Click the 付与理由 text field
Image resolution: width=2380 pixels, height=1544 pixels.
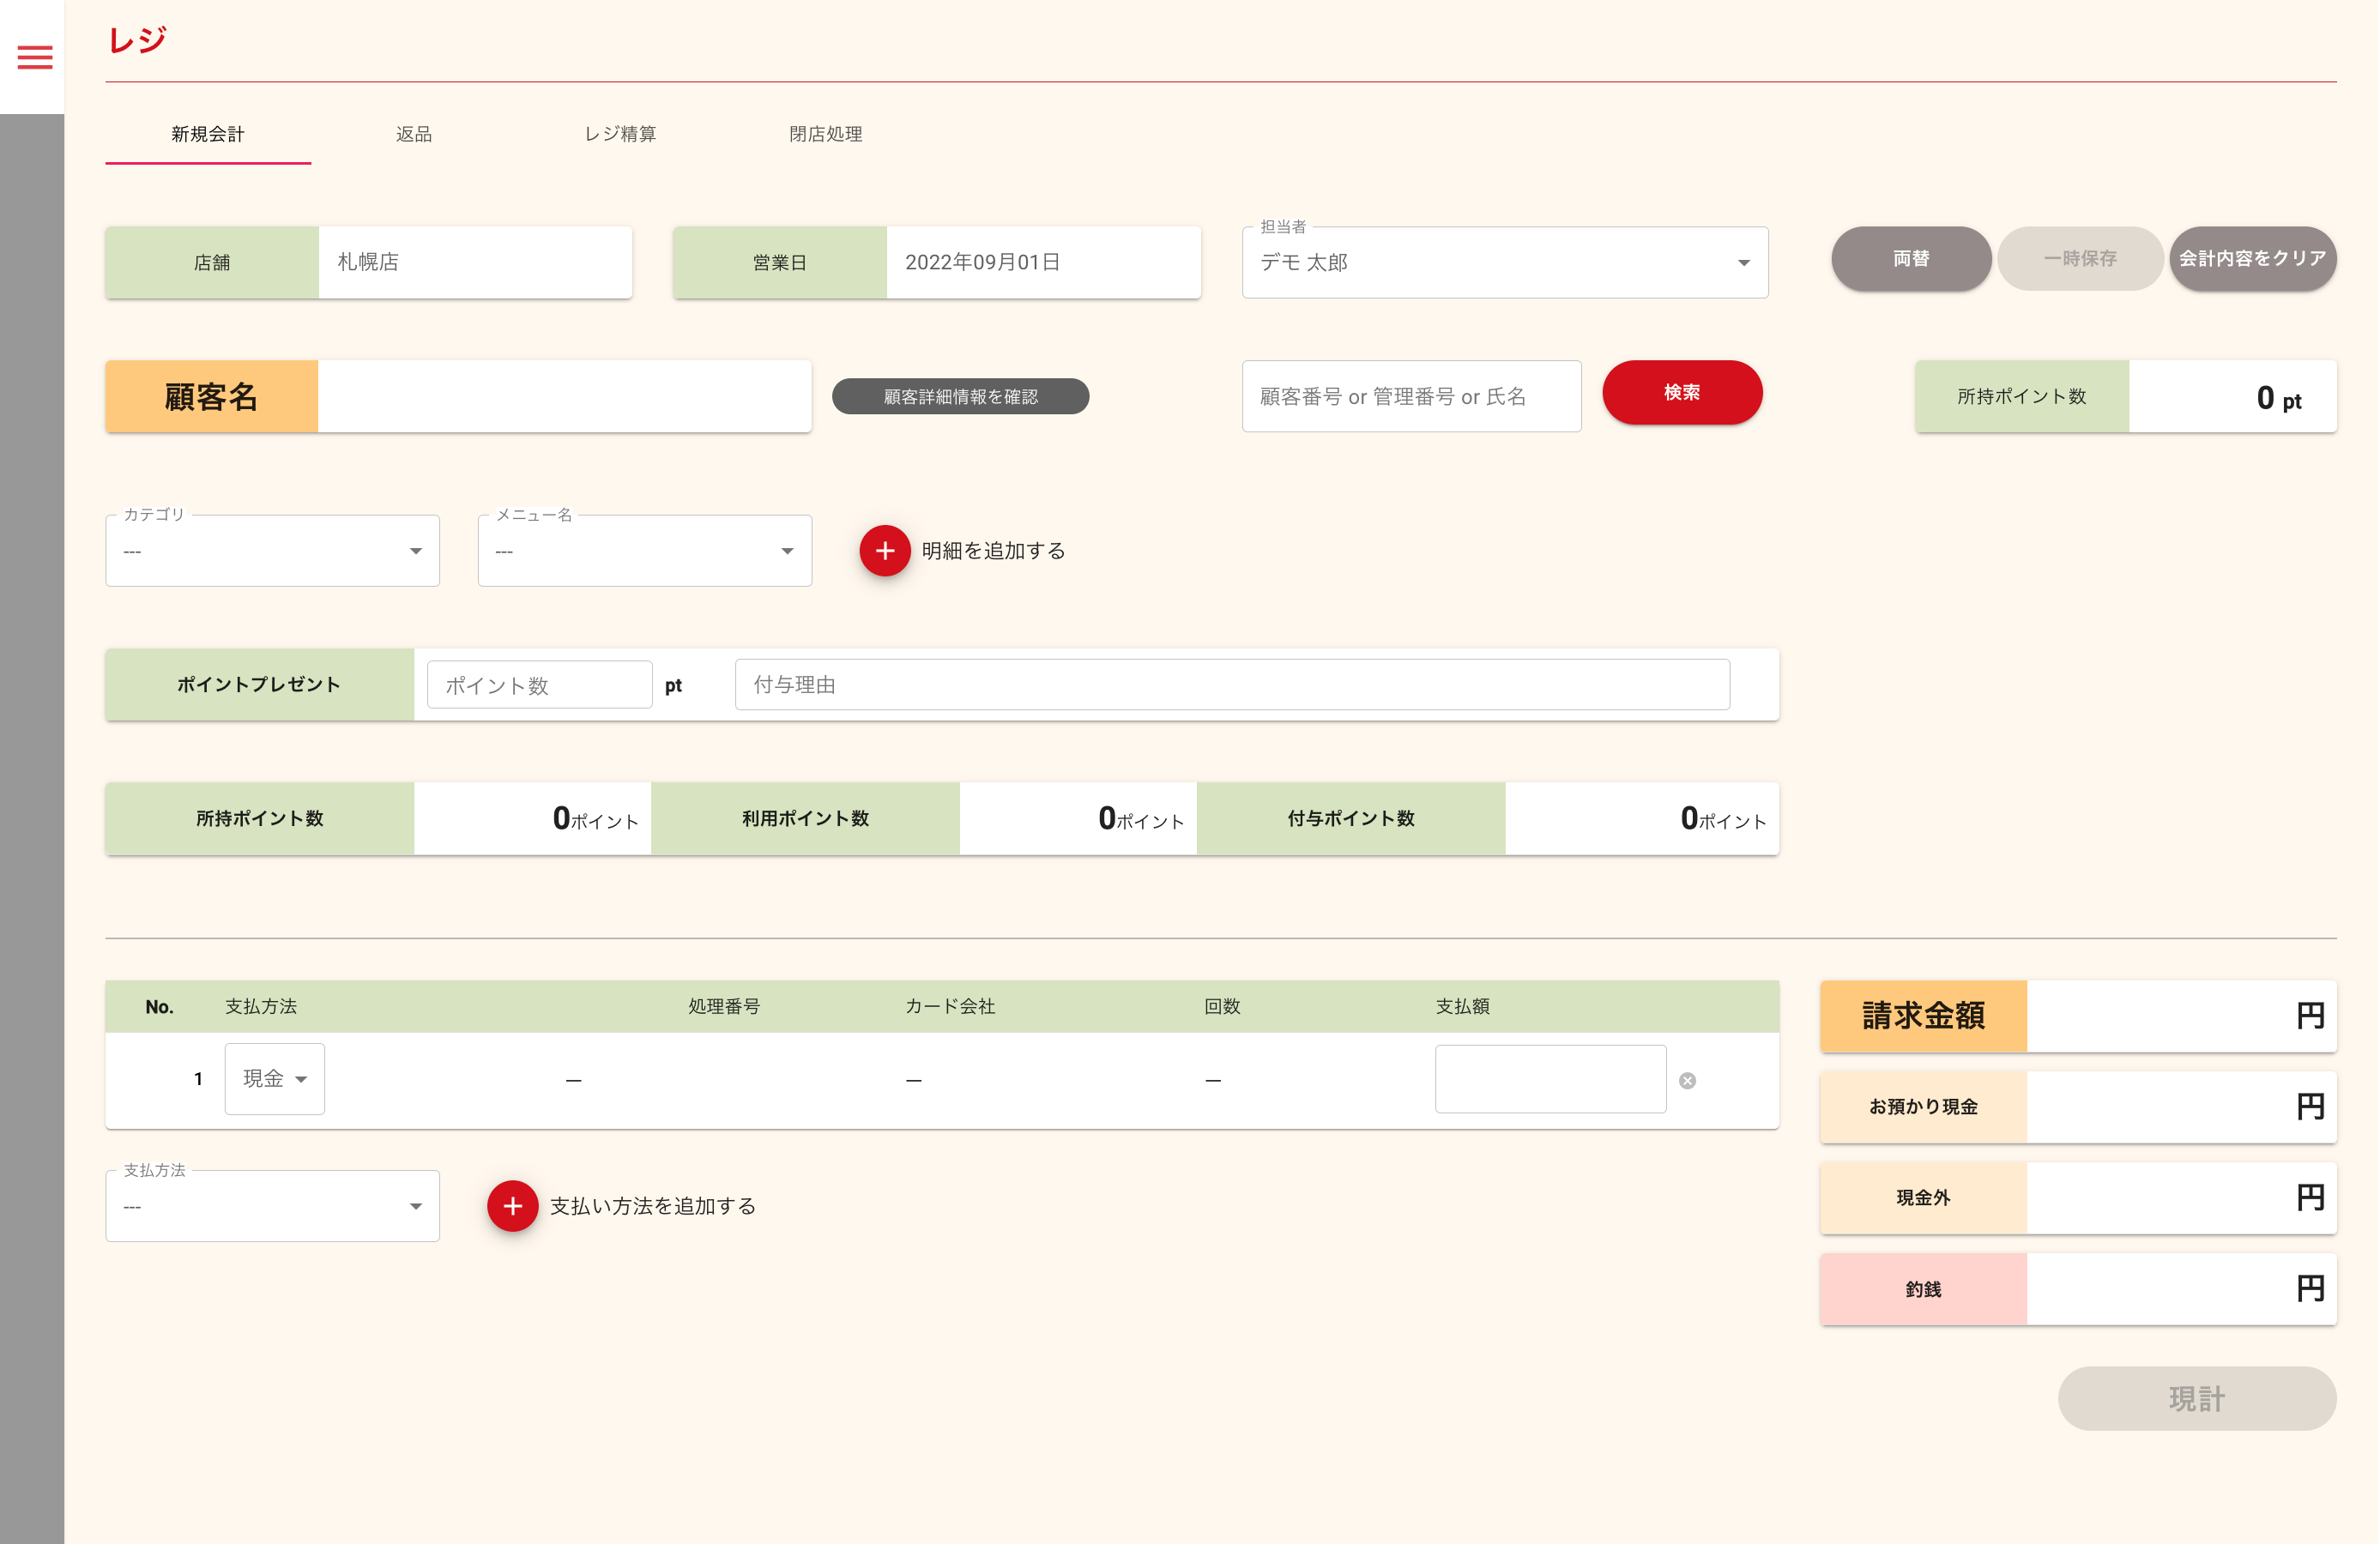pos(1231,685)
